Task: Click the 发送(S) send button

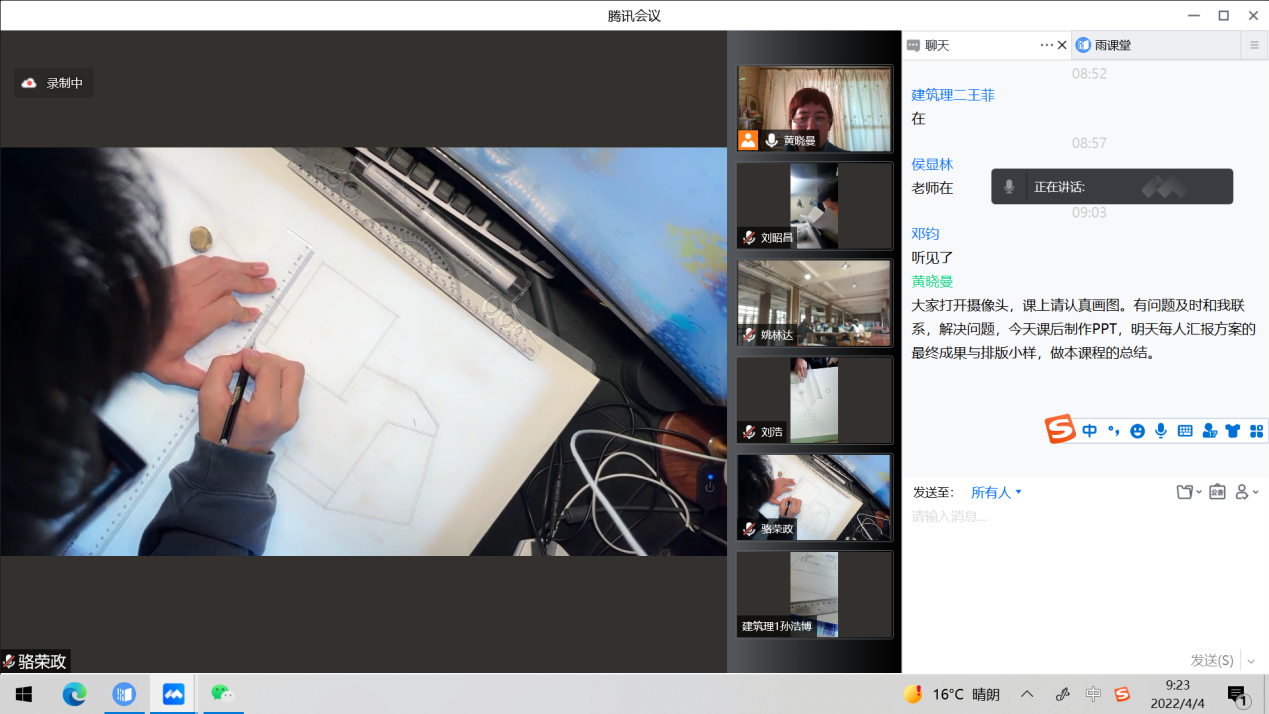Action: pyautogui.click(x=1211, y=661)
